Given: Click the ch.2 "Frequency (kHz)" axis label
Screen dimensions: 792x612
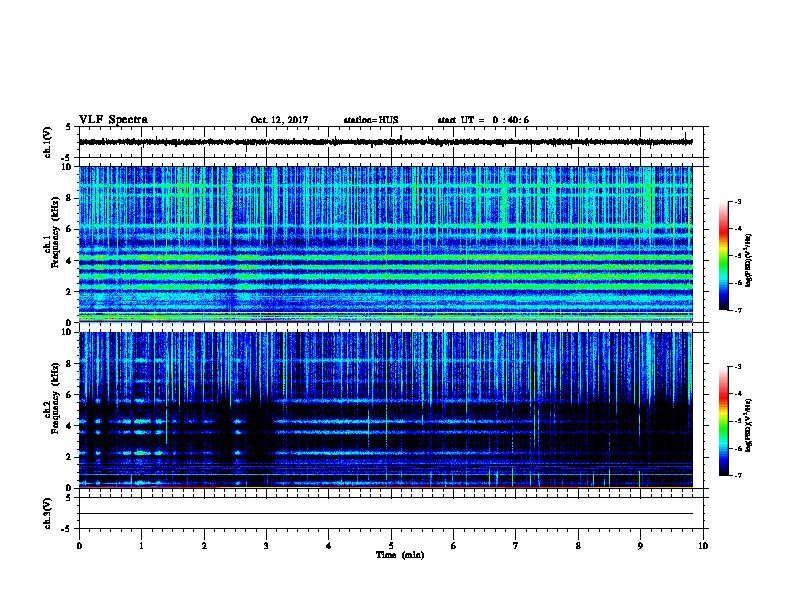Looking at the screenshot, I should 56,398.
